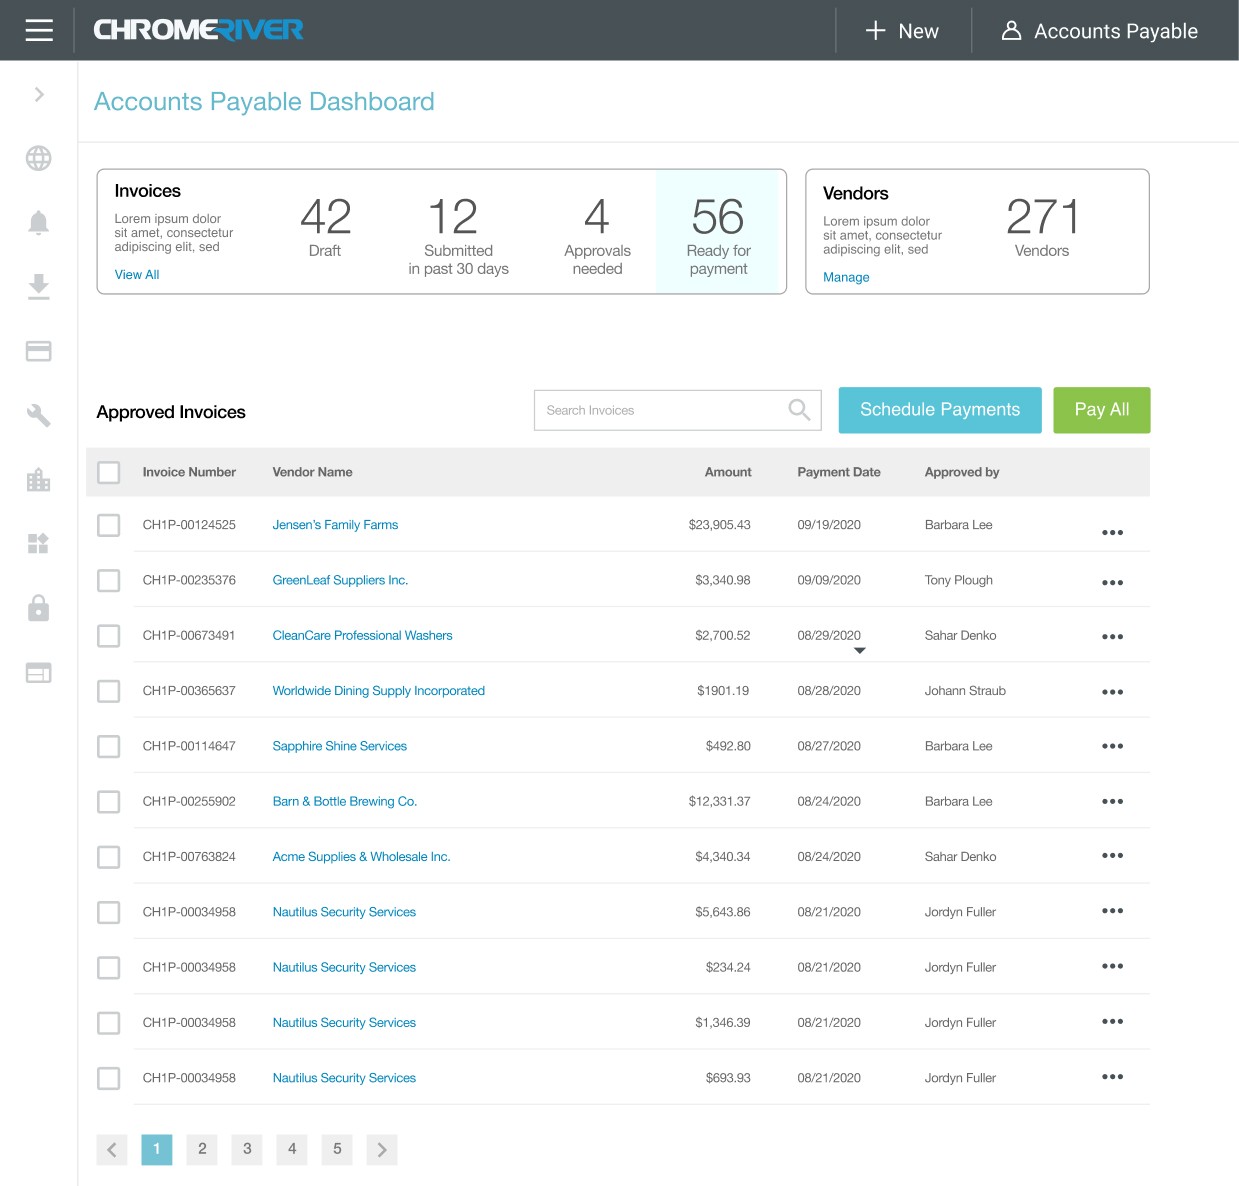Check invoice CH1P-00114647 checkbox
Viewport: 1239px width, 1186px height.
pos(109,746)
